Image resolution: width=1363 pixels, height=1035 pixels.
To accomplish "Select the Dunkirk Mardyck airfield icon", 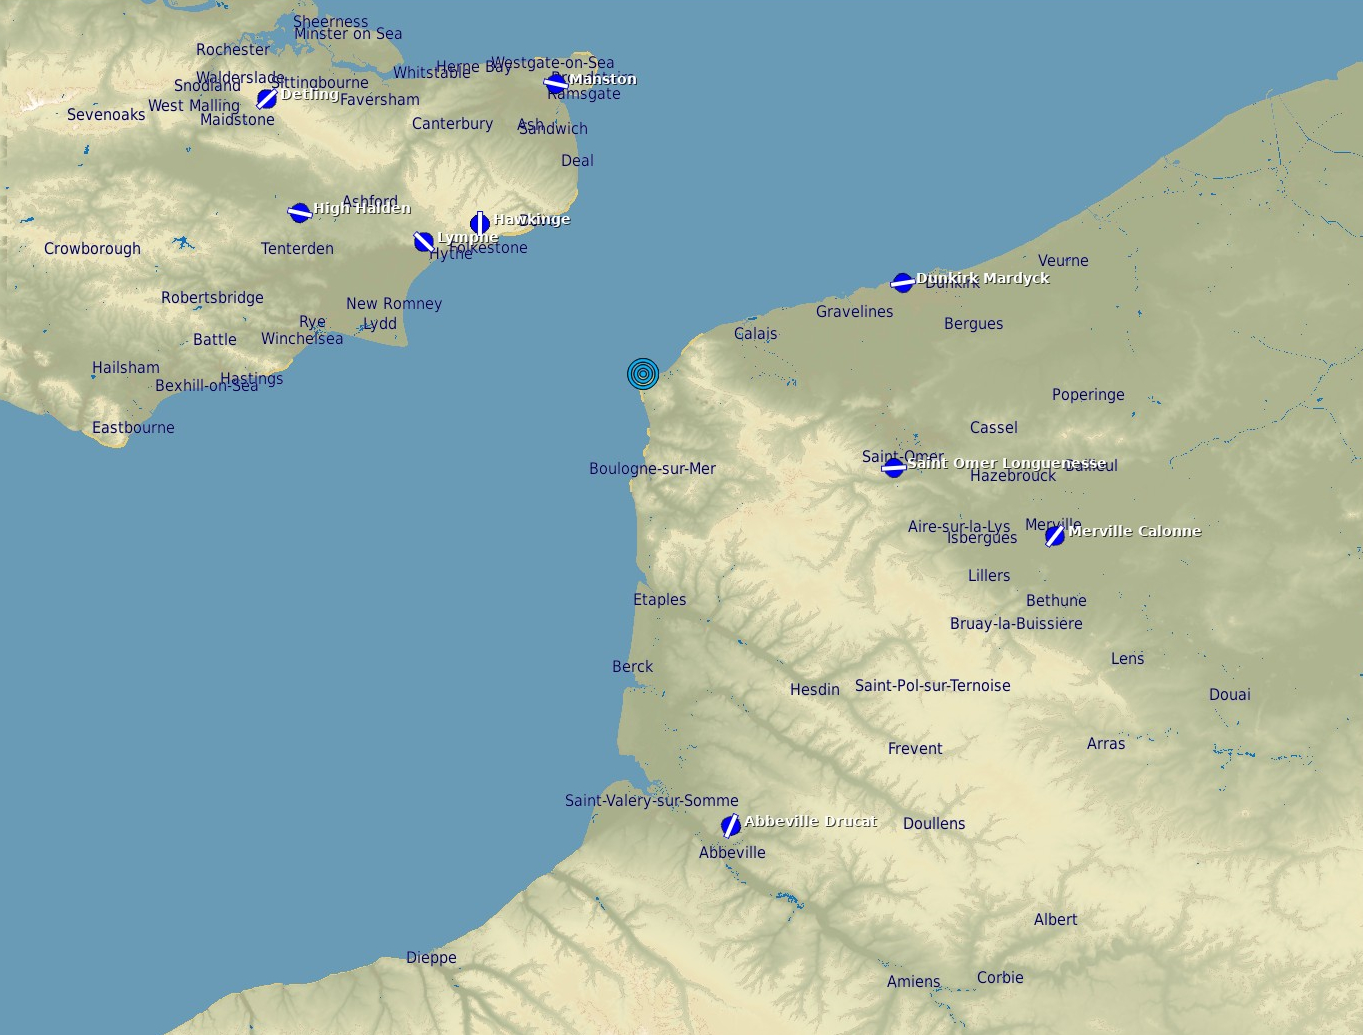I will [x=902, y=282].
